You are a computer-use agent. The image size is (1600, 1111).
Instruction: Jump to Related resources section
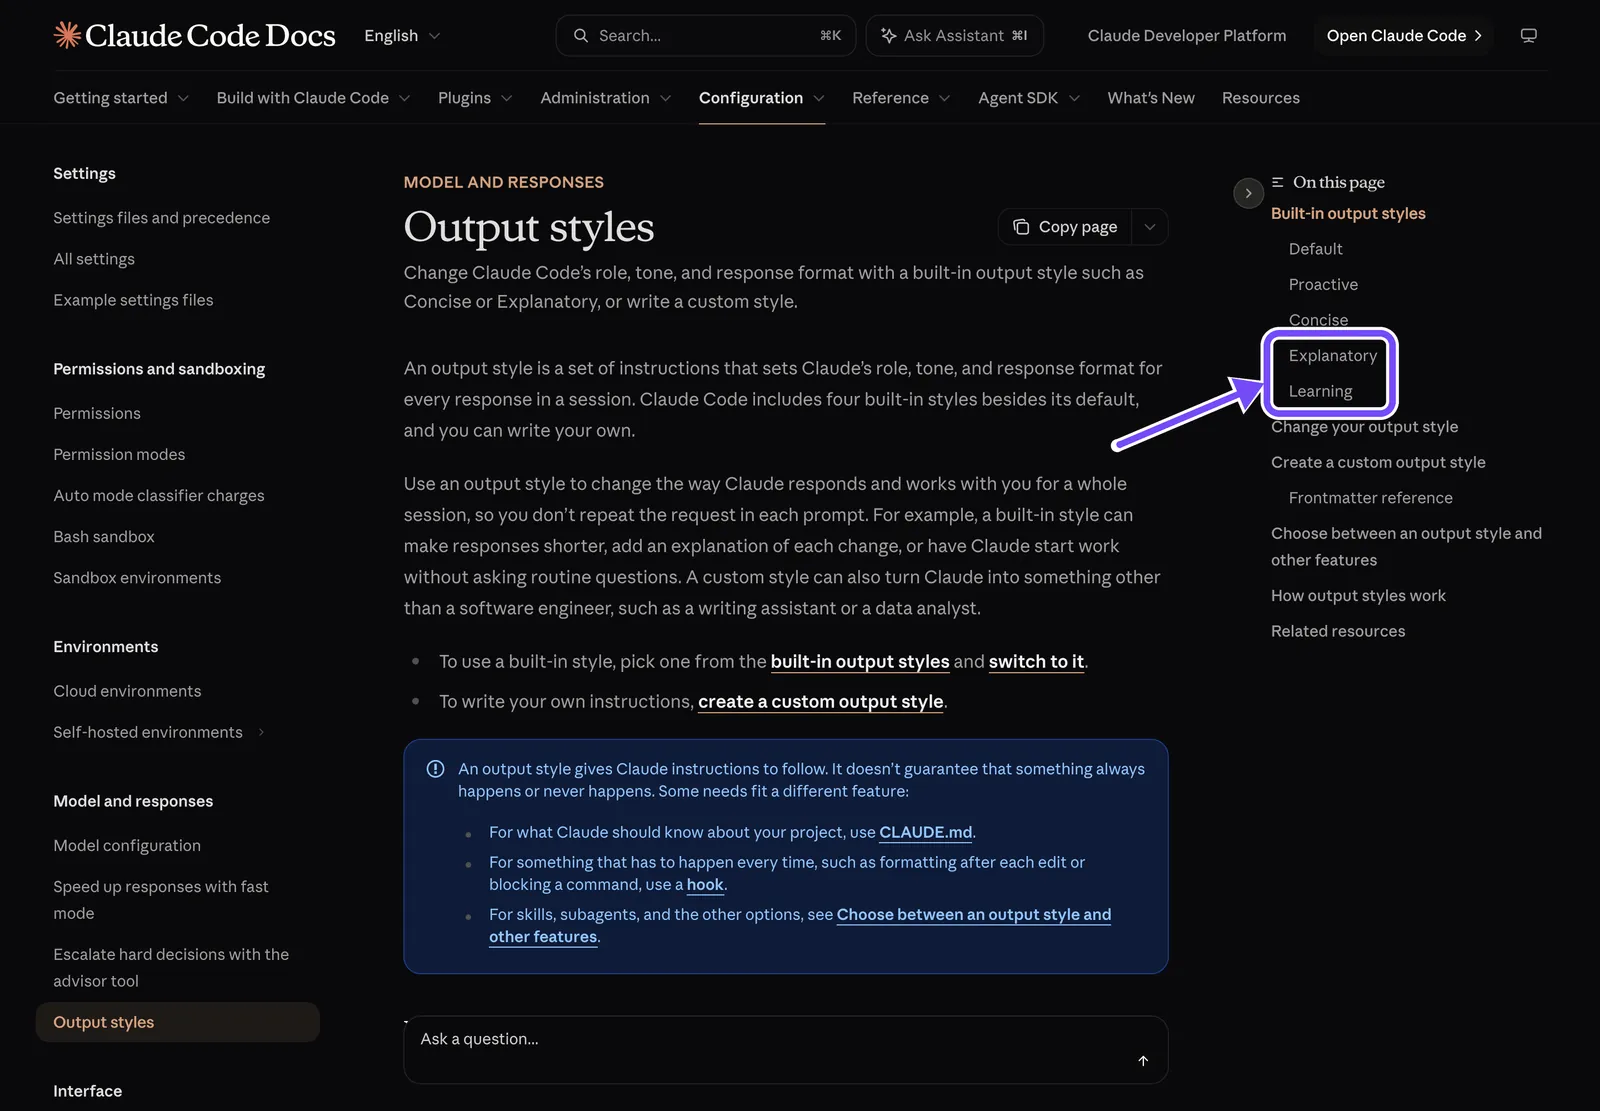tap(1338, 632)
